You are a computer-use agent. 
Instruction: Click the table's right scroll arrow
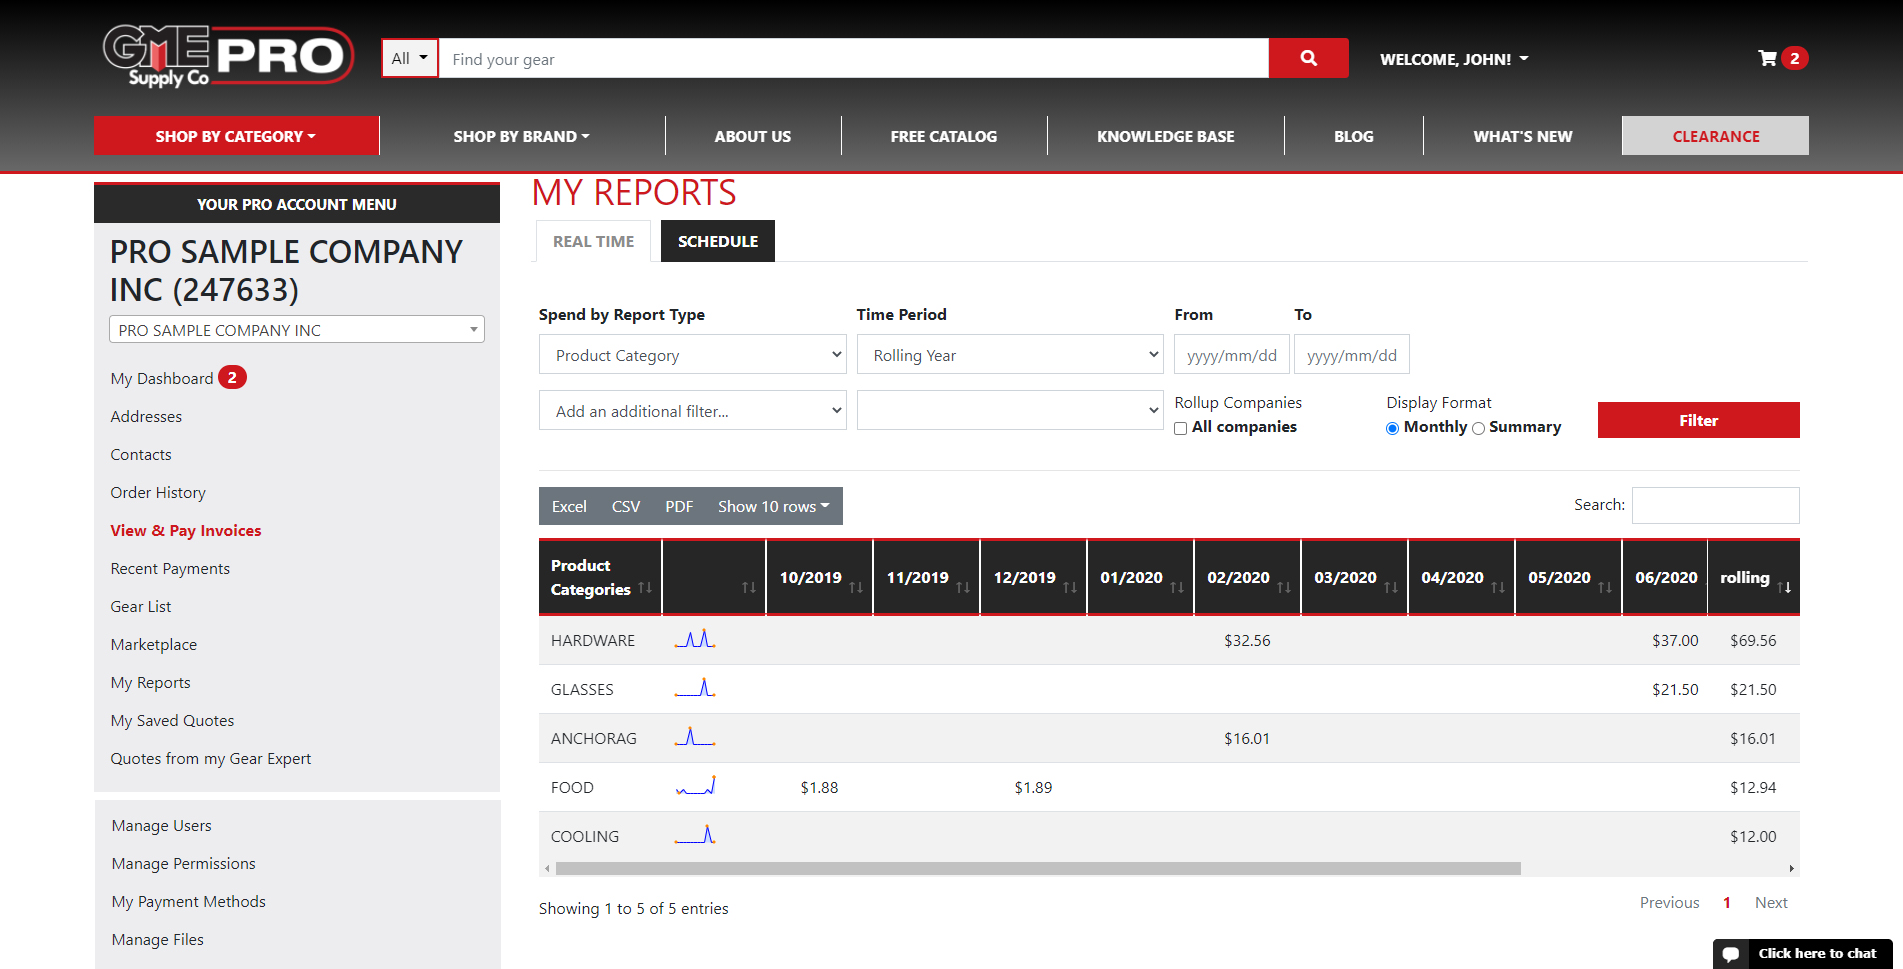[x=1791, y=868]
